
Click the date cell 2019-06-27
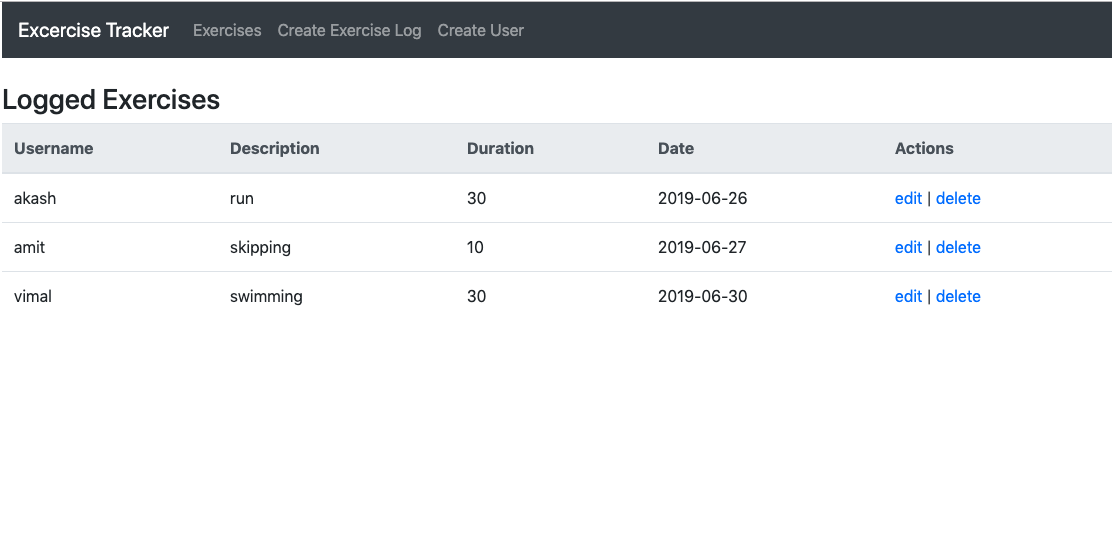pyautogui.click(x=702, y=247)
